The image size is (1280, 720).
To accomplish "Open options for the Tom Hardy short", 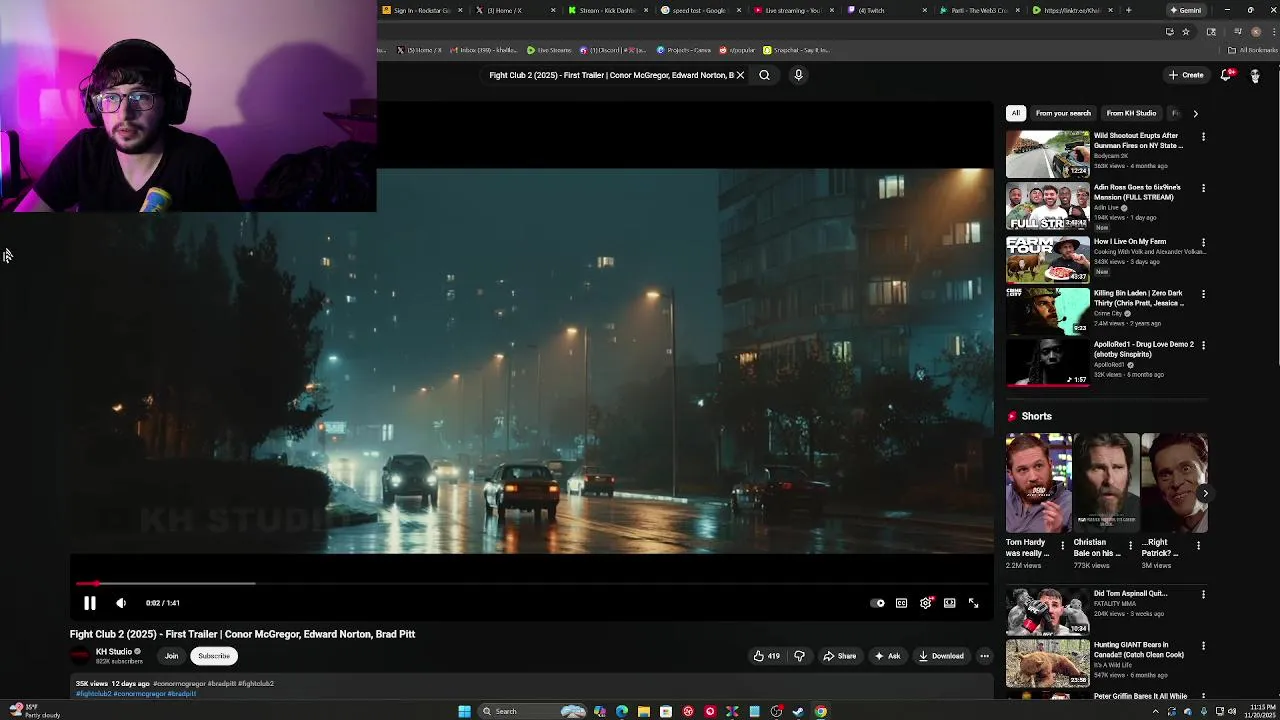I will point(1063,546).
